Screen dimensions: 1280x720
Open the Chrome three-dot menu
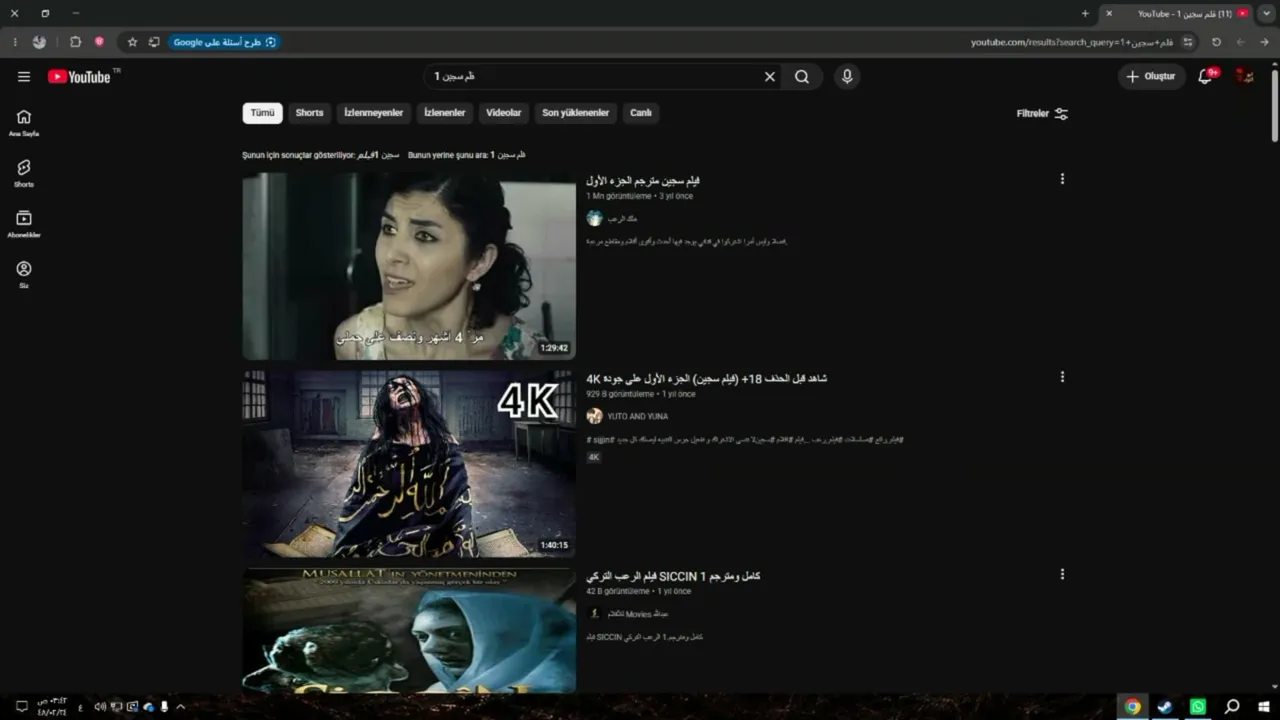click(15, 42)
